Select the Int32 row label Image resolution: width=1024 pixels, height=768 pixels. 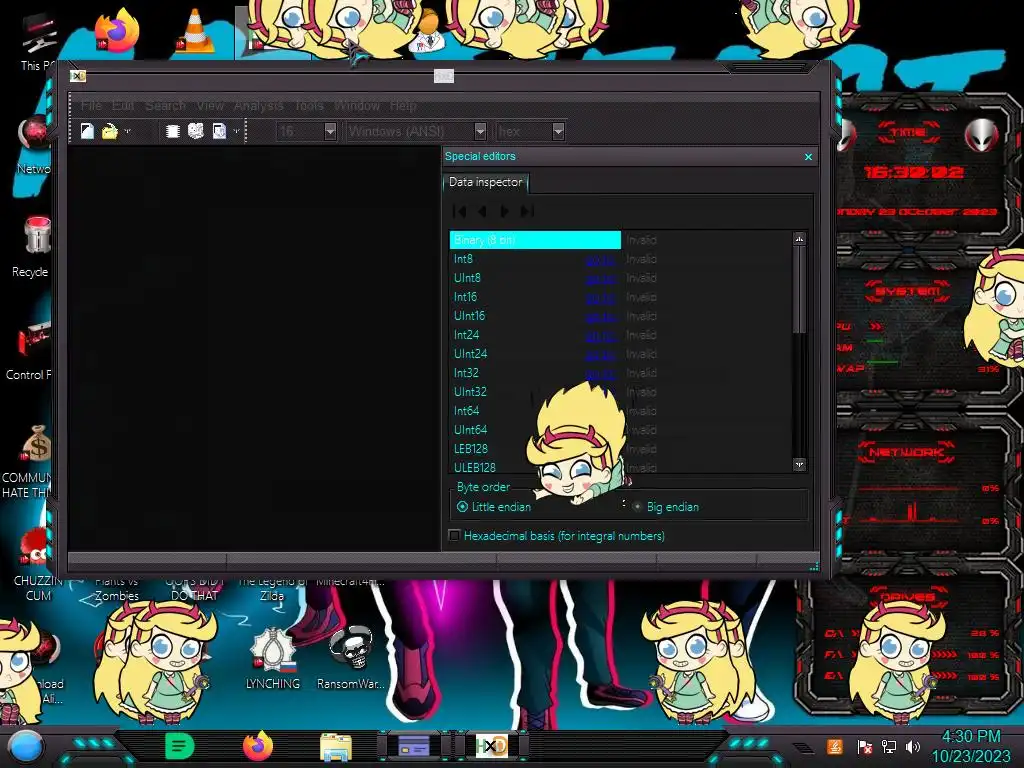point(466,373)
